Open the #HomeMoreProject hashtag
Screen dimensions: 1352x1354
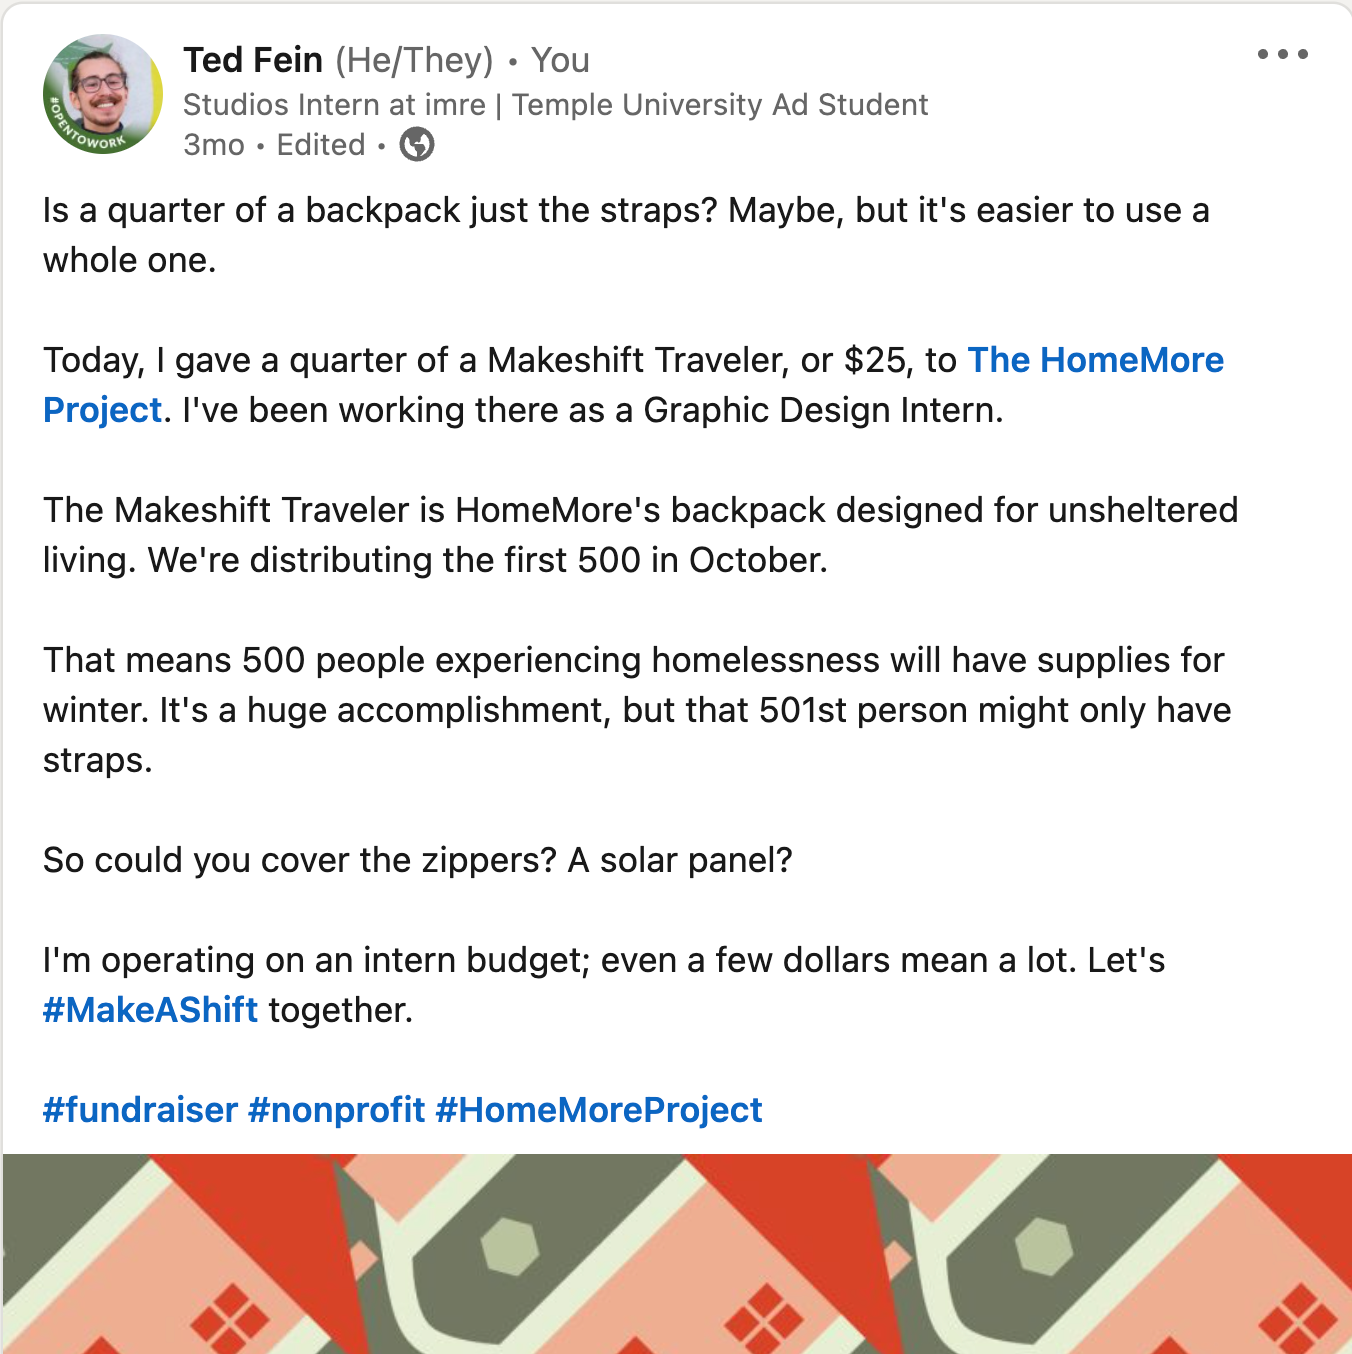pyautogui.click(x=598, y=1110)
